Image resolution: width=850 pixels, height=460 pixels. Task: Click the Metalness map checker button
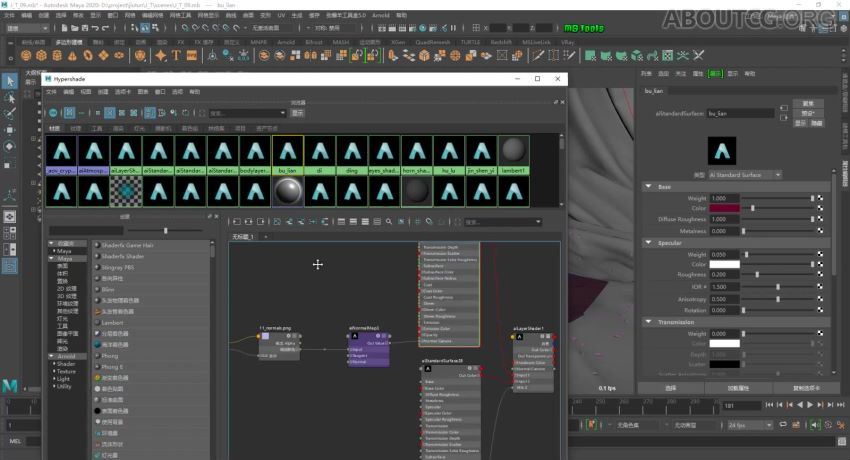tap(820, 231)
